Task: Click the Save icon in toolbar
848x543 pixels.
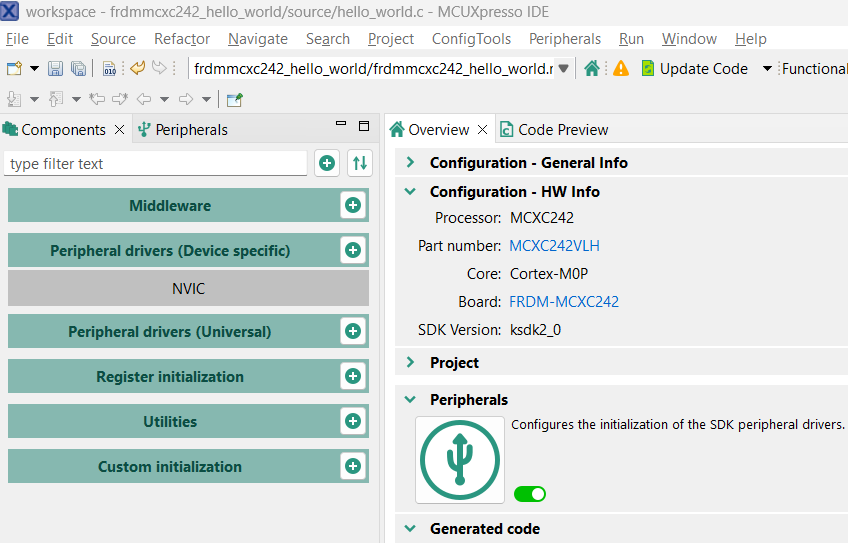Action: pos(55,69)
